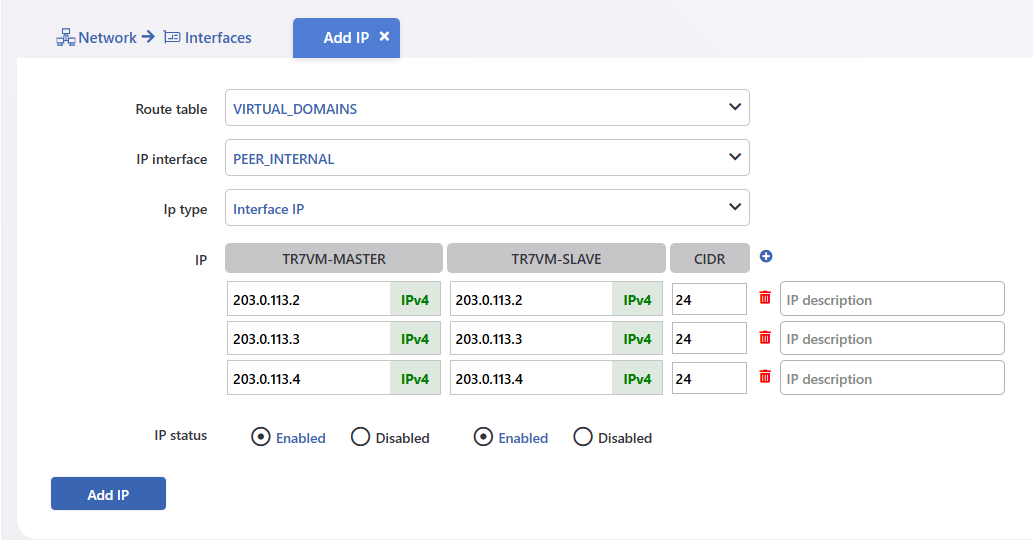Edit master IP field 203.0.113.3

coord(309,338)
